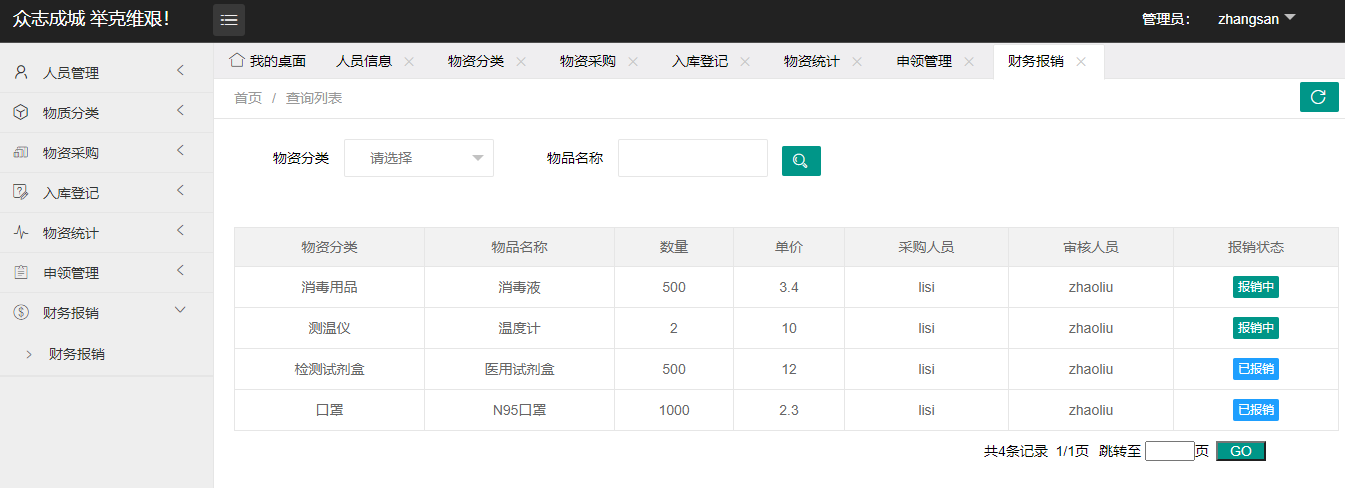Select the 财务报销 submenu item
The image size is (1345, 488).
[77, 353]
